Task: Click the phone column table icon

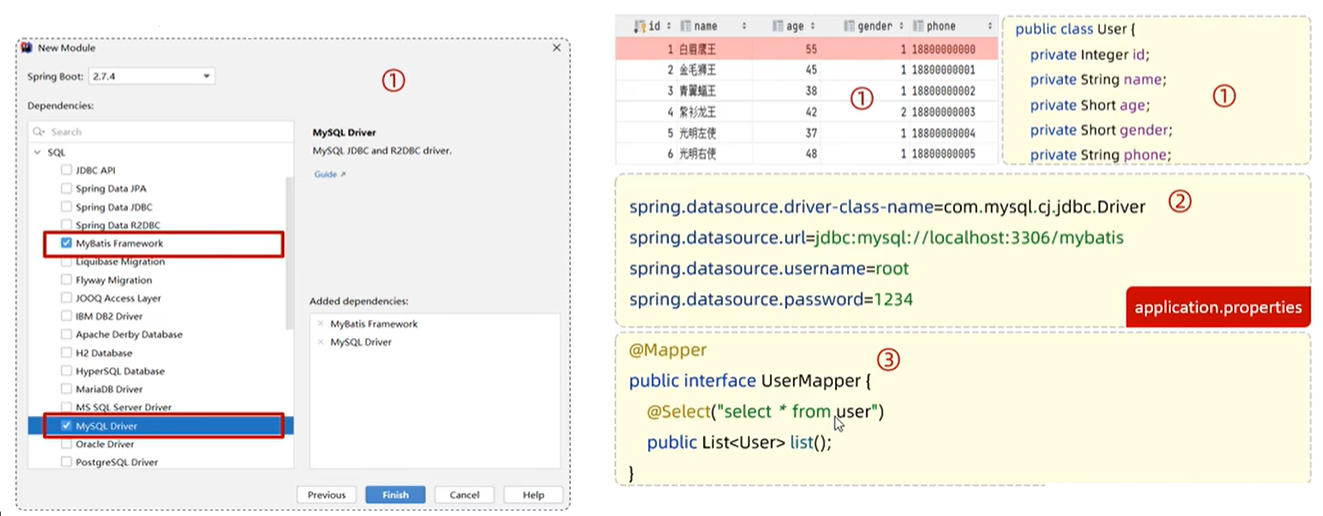Action: click(x=918, y=26)
